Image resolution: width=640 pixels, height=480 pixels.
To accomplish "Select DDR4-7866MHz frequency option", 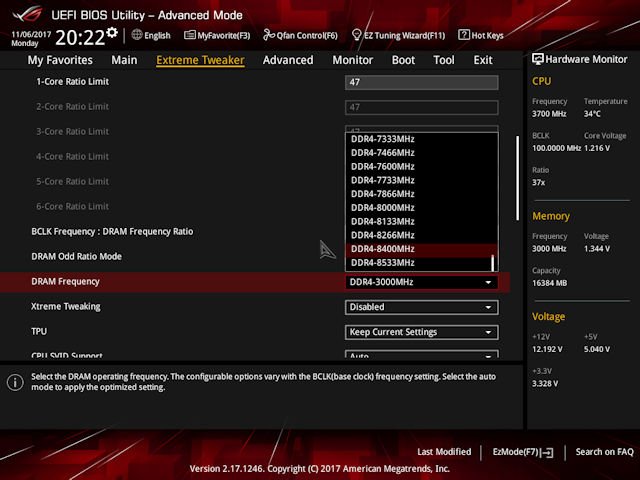I will 421,194.
